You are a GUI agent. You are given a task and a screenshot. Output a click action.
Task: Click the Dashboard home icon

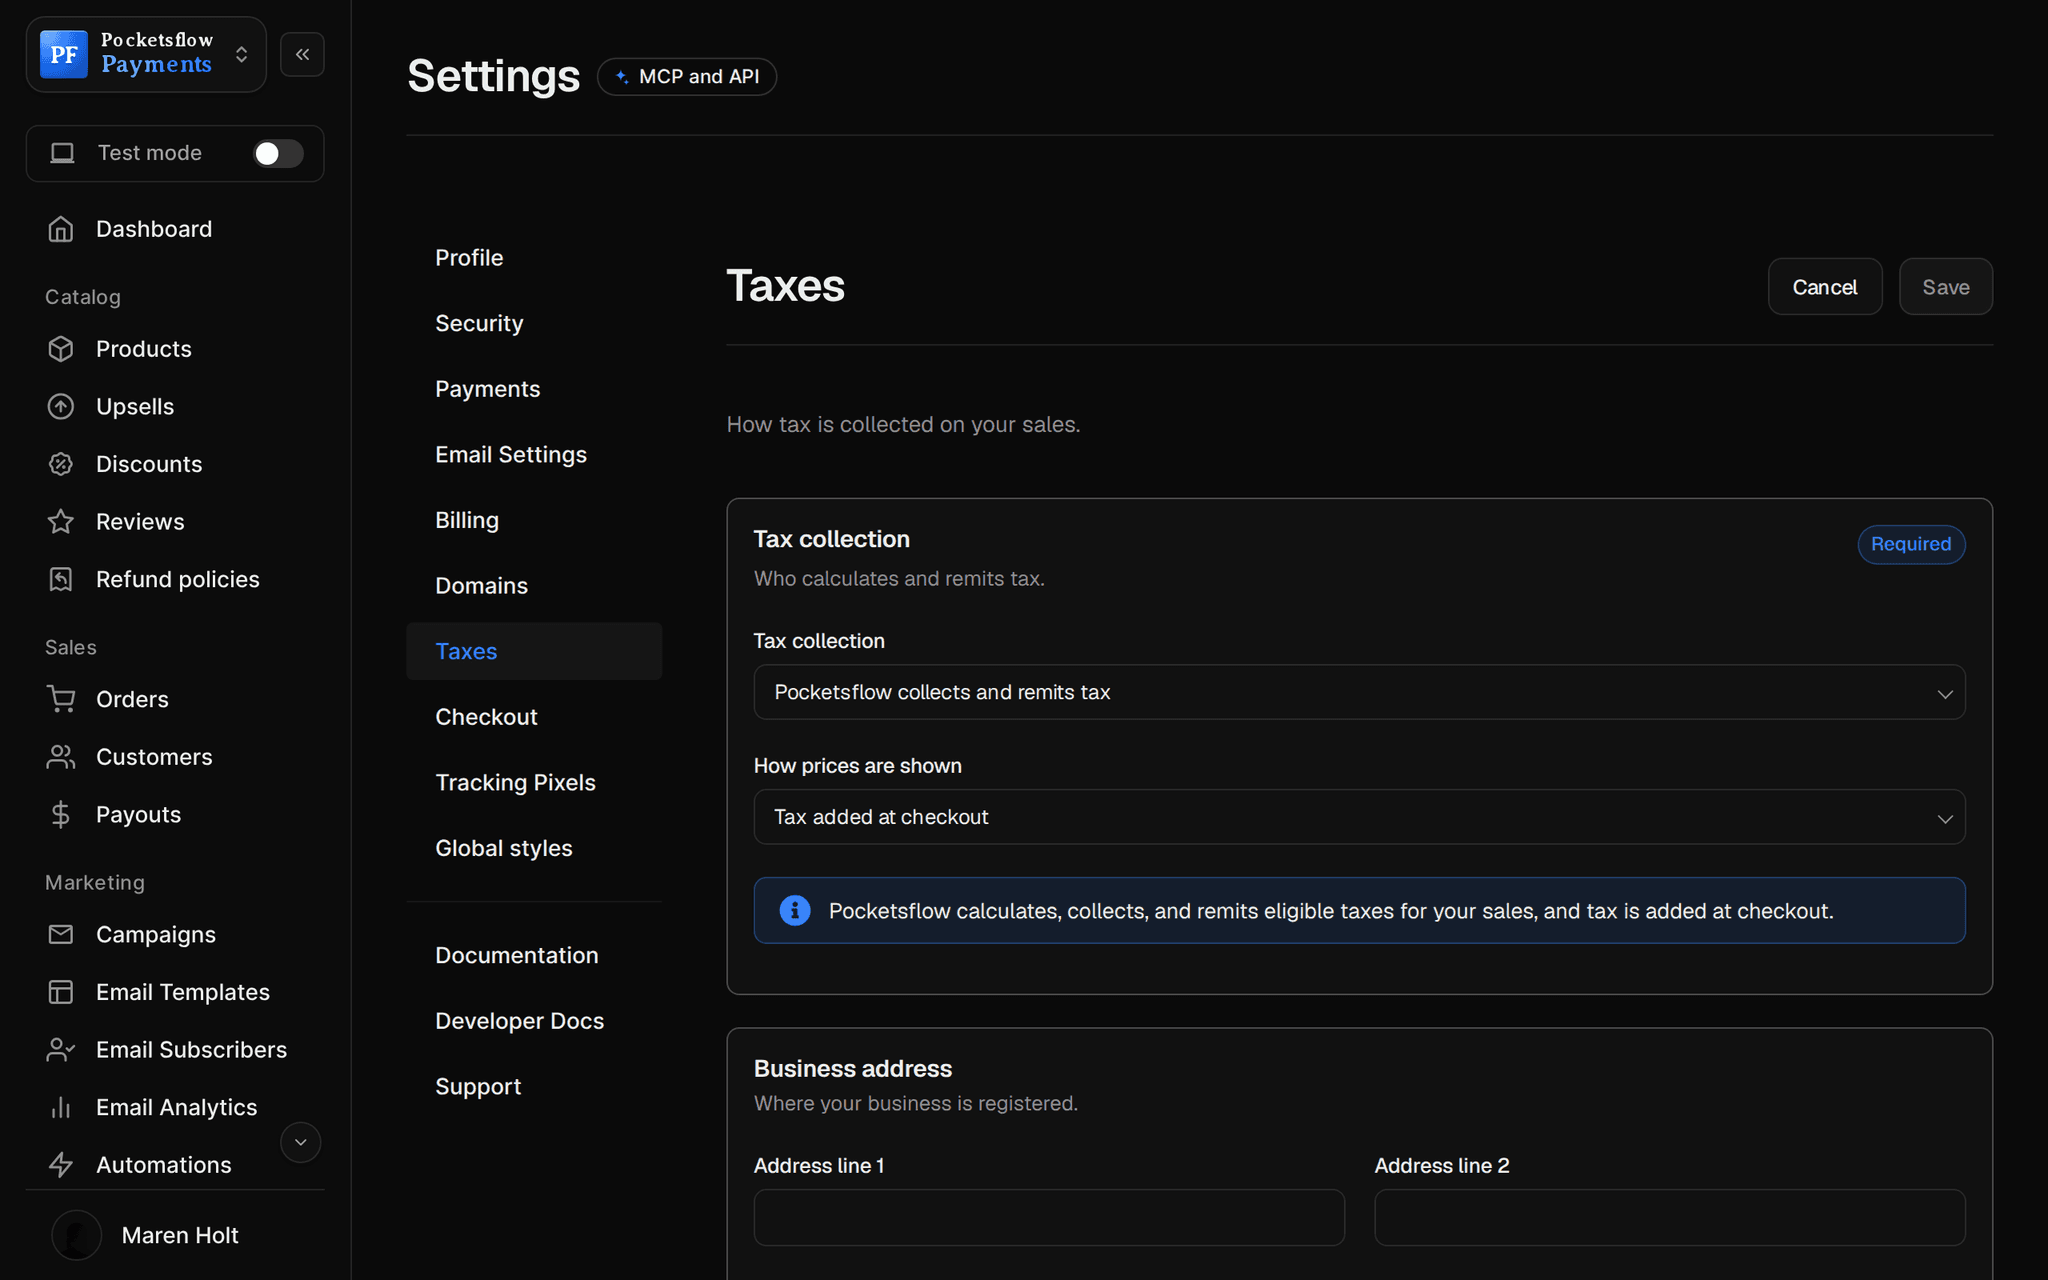point(61,229)
